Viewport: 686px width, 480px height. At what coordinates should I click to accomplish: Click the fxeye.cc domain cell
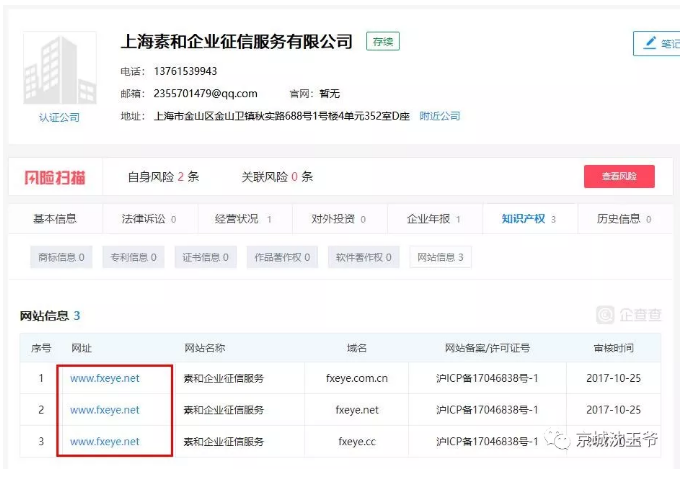pyautogui.click(x=357, y=441)
